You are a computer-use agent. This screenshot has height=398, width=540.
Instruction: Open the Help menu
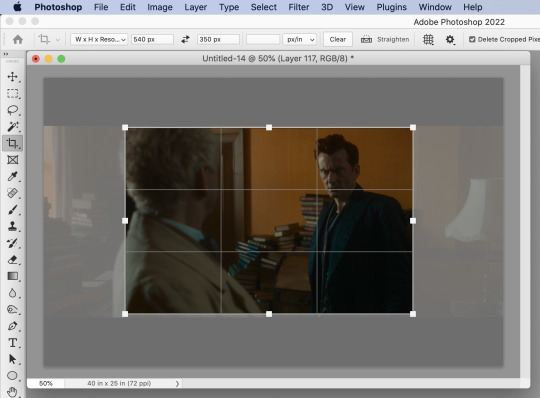pos(473,7)
